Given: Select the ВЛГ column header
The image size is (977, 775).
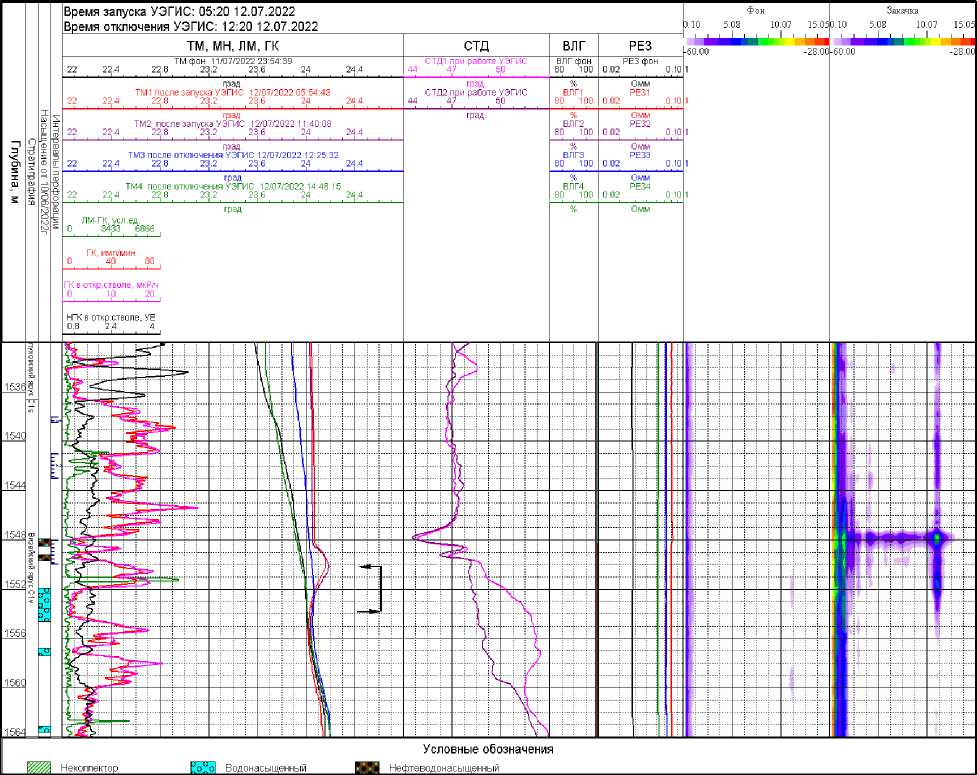Looking at the screenshot, I should tap(573, 47).
